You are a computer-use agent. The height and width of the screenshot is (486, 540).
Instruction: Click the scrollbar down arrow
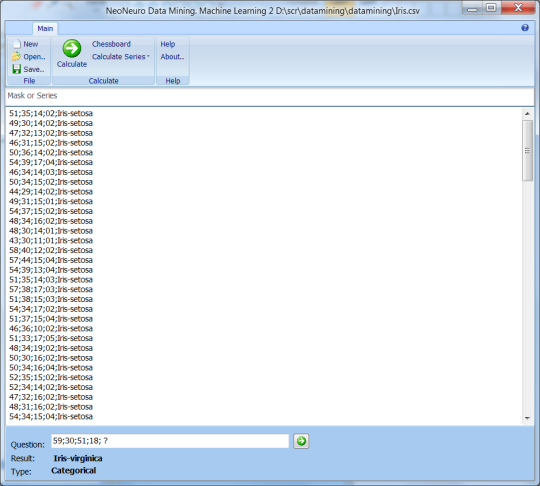pos(527,418)
